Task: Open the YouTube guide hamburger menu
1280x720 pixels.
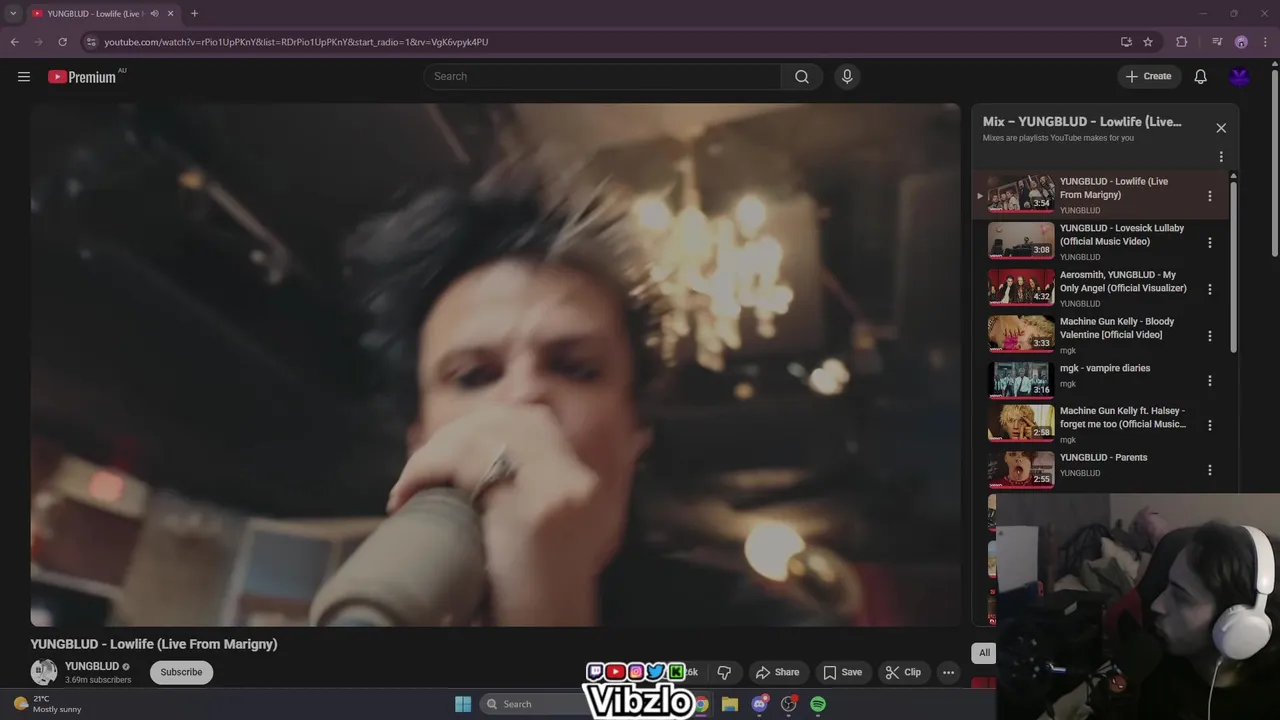Action: click(x=24, y=76)
